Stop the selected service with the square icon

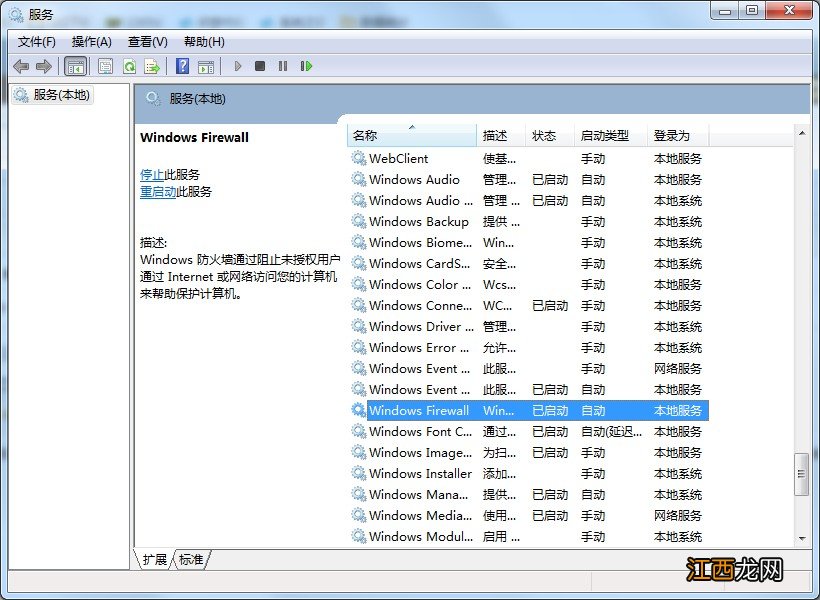point(259,66)
